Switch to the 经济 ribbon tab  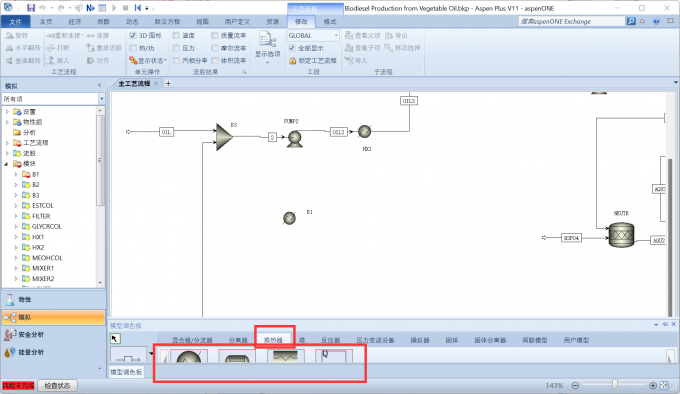pos(75,22)
